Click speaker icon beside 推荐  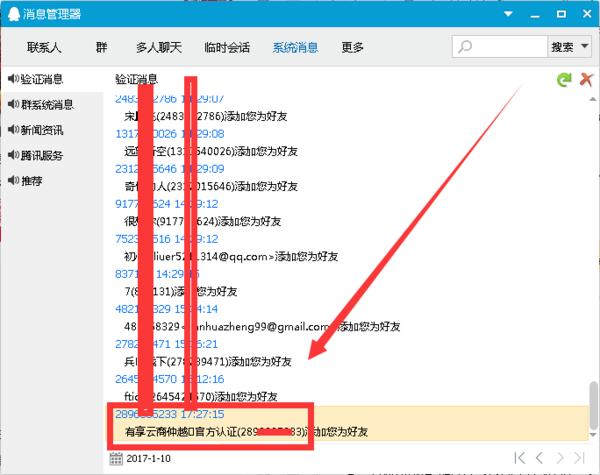13,180
